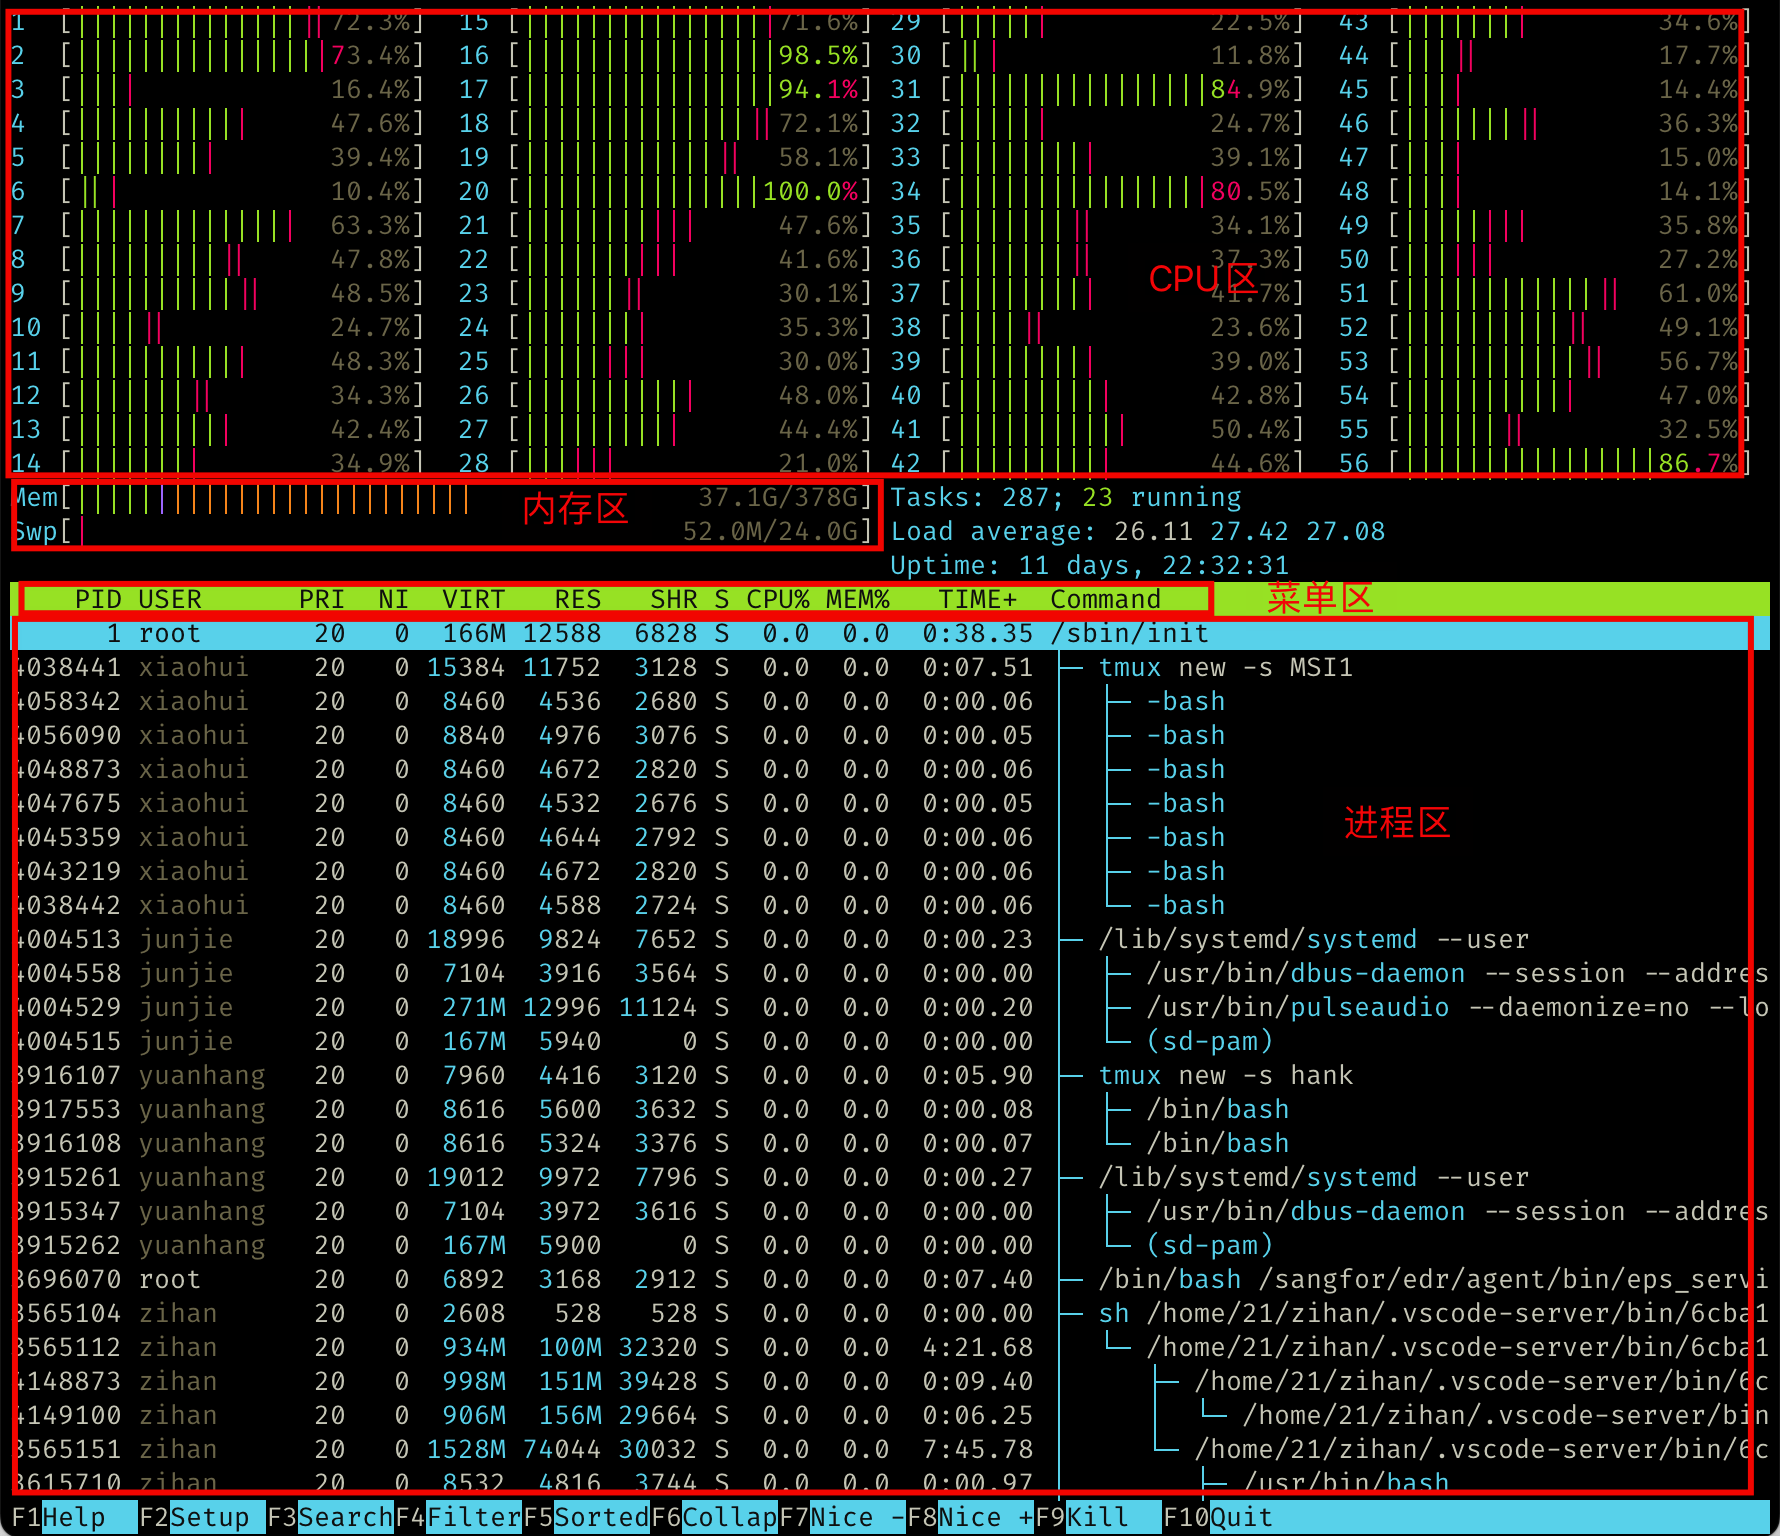This screenshot has width=1780, height=1536.
Task: Click CPU 6 meter showing 10.4%
Action: click(218, 191)
